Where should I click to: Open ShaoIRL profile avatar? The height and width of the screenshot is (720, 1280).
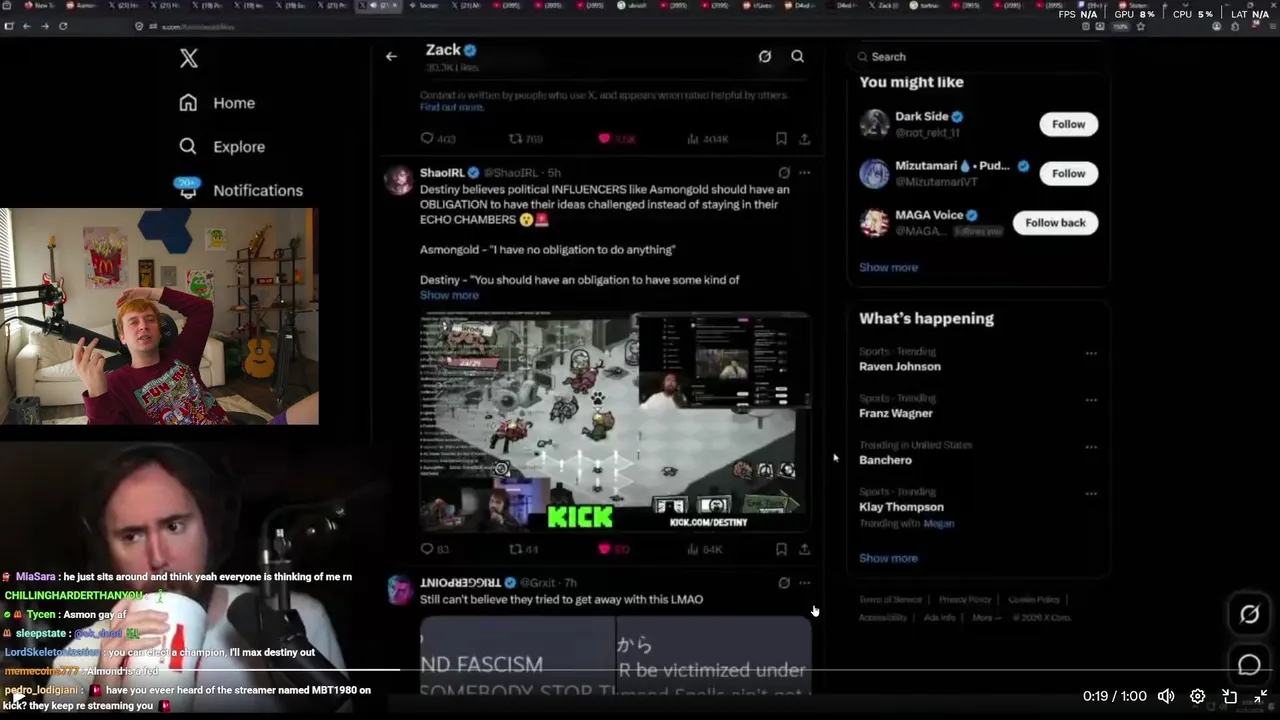(x=399, y=180)
